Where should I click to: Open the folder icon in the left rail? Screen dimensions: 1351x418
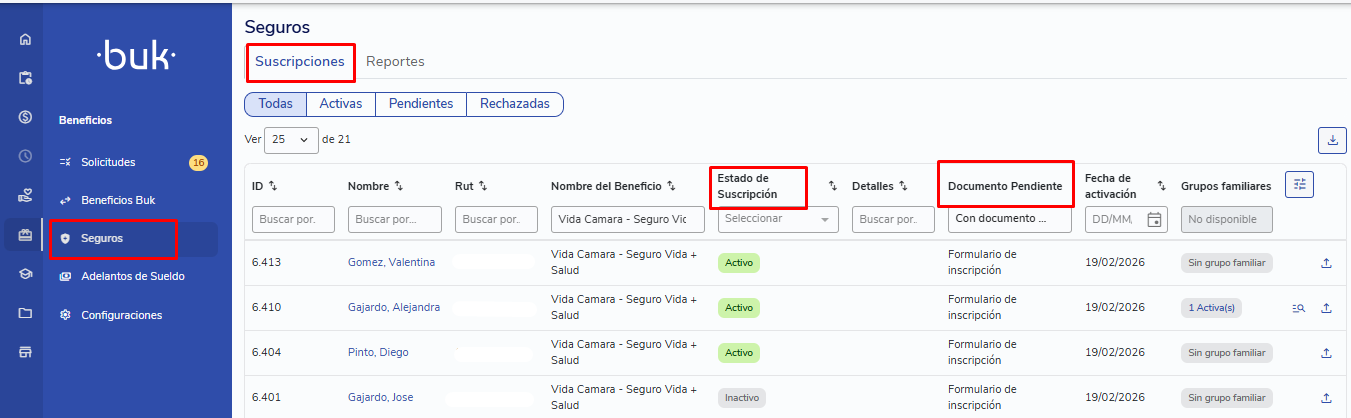click(25, 313)
